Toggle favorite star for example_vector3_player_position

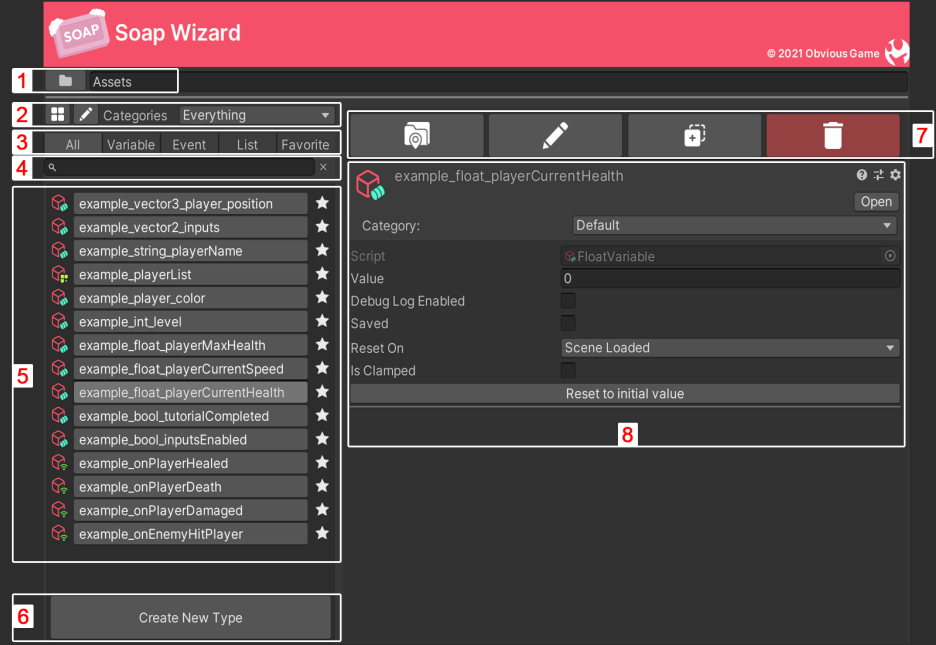coord(322,203)
